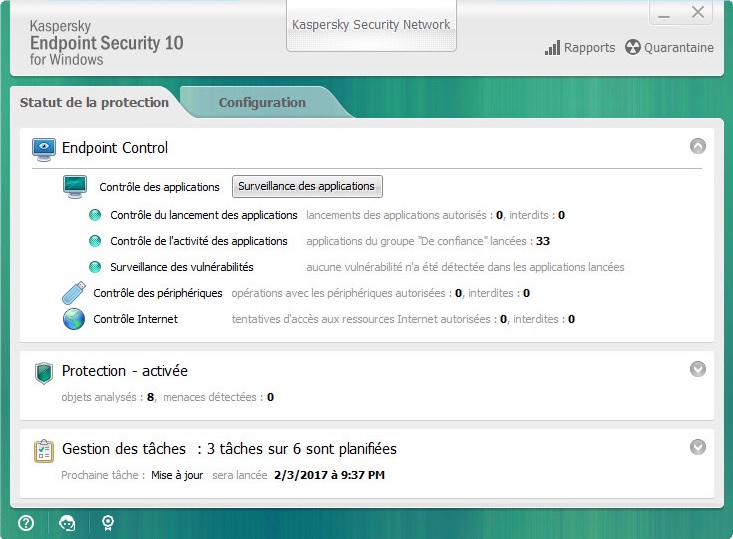
Task: Click the Kaspersky Endpoint Security 10 logo text
Action: point(106,43)
